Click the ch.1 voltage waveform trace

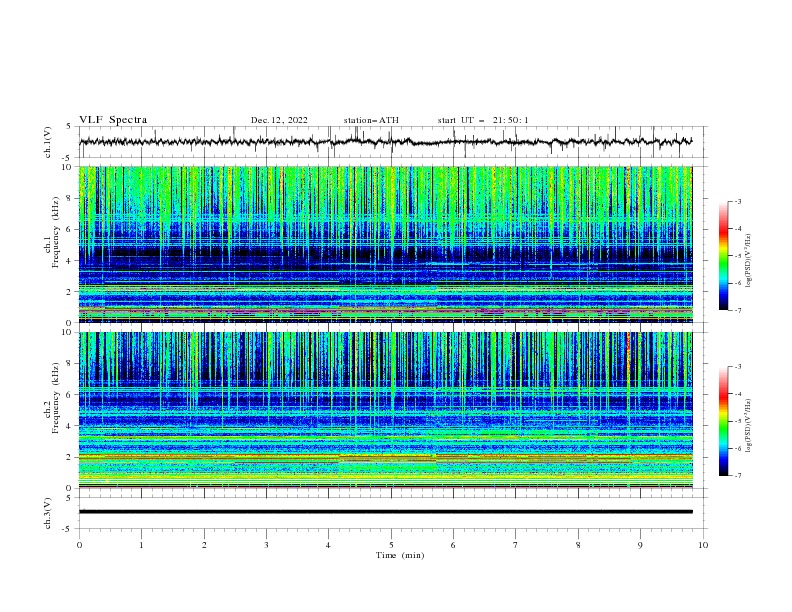point(386,142)
